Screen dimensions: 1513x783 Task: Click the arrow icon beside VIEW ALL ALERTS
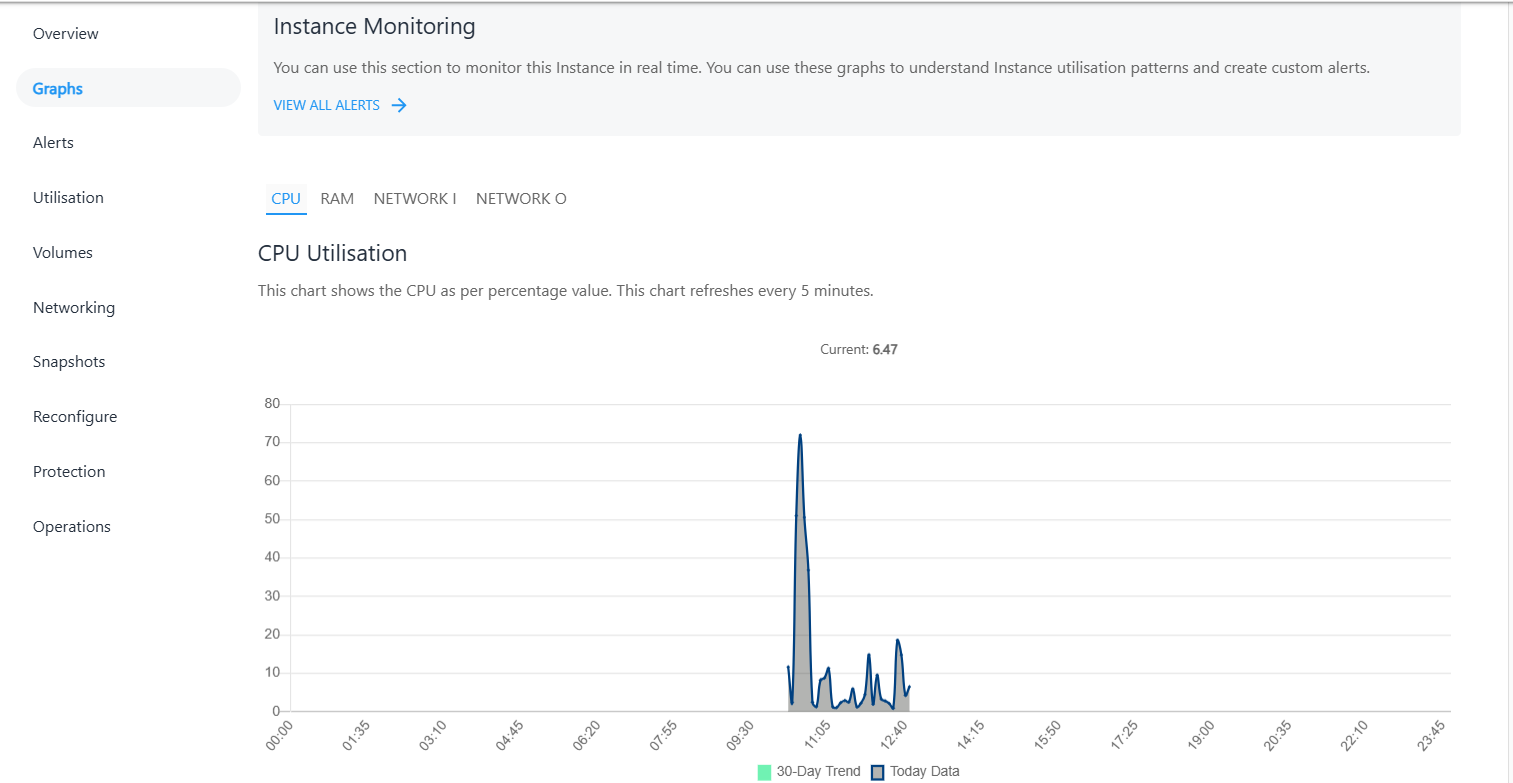[398, 104]
